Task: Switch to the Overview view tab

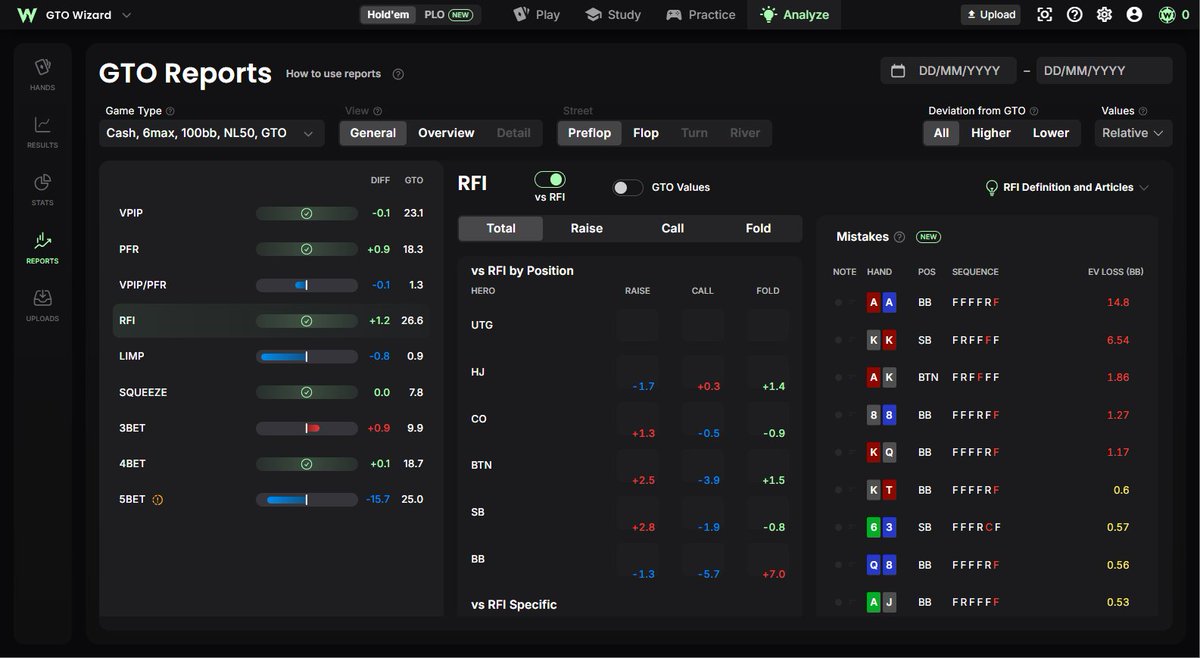Action: (x=446, y=133)
